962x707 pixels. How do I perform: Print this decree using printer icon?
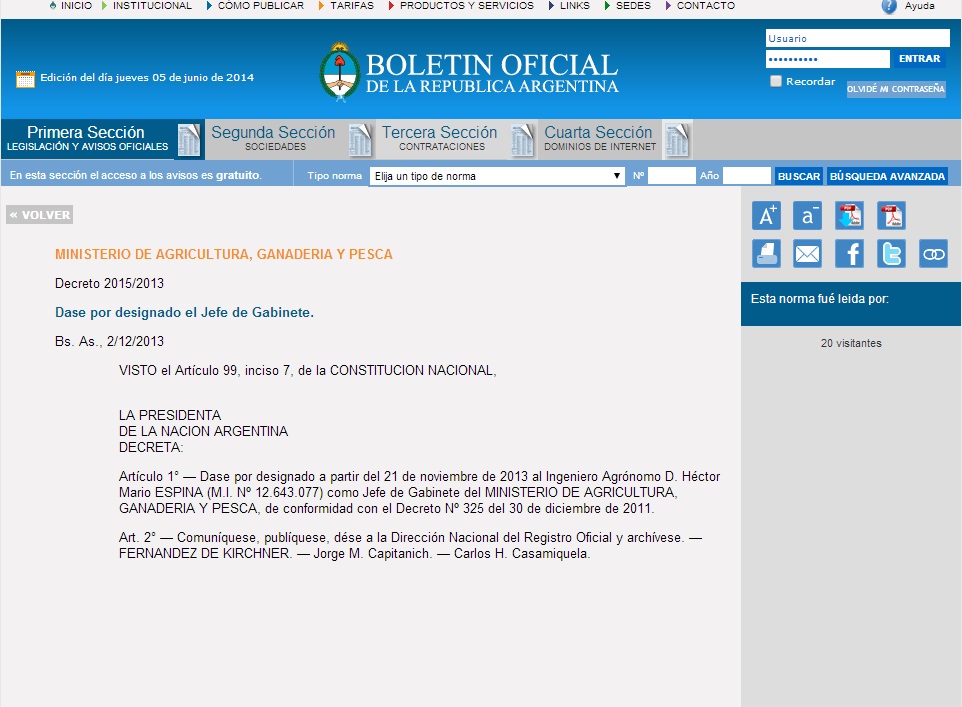[x=766, y=254]
